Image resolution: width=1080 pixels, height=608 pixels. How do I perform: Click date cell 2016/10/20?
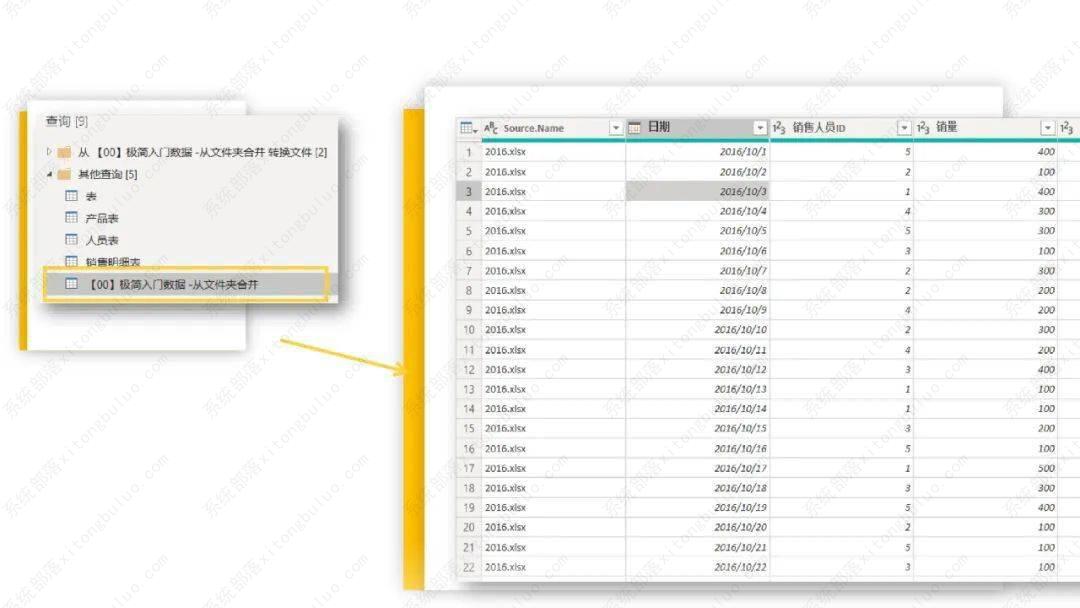coord(697,527)
